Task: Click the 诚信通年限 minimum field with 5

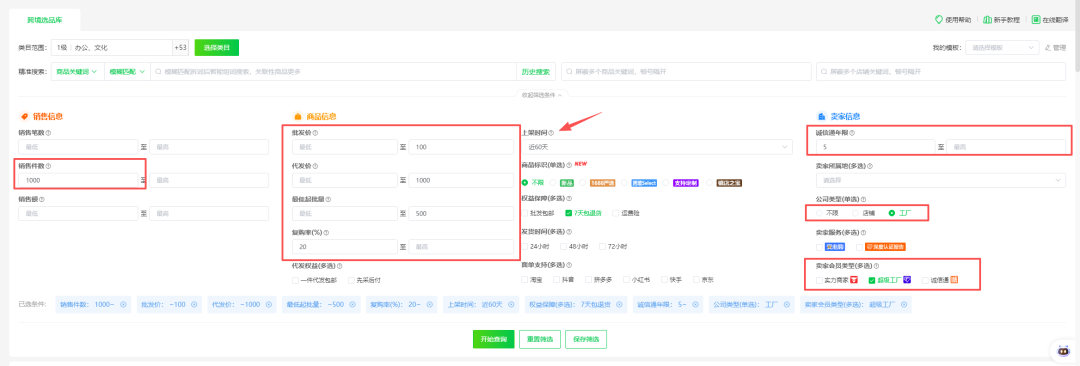Action: [875, 147]
